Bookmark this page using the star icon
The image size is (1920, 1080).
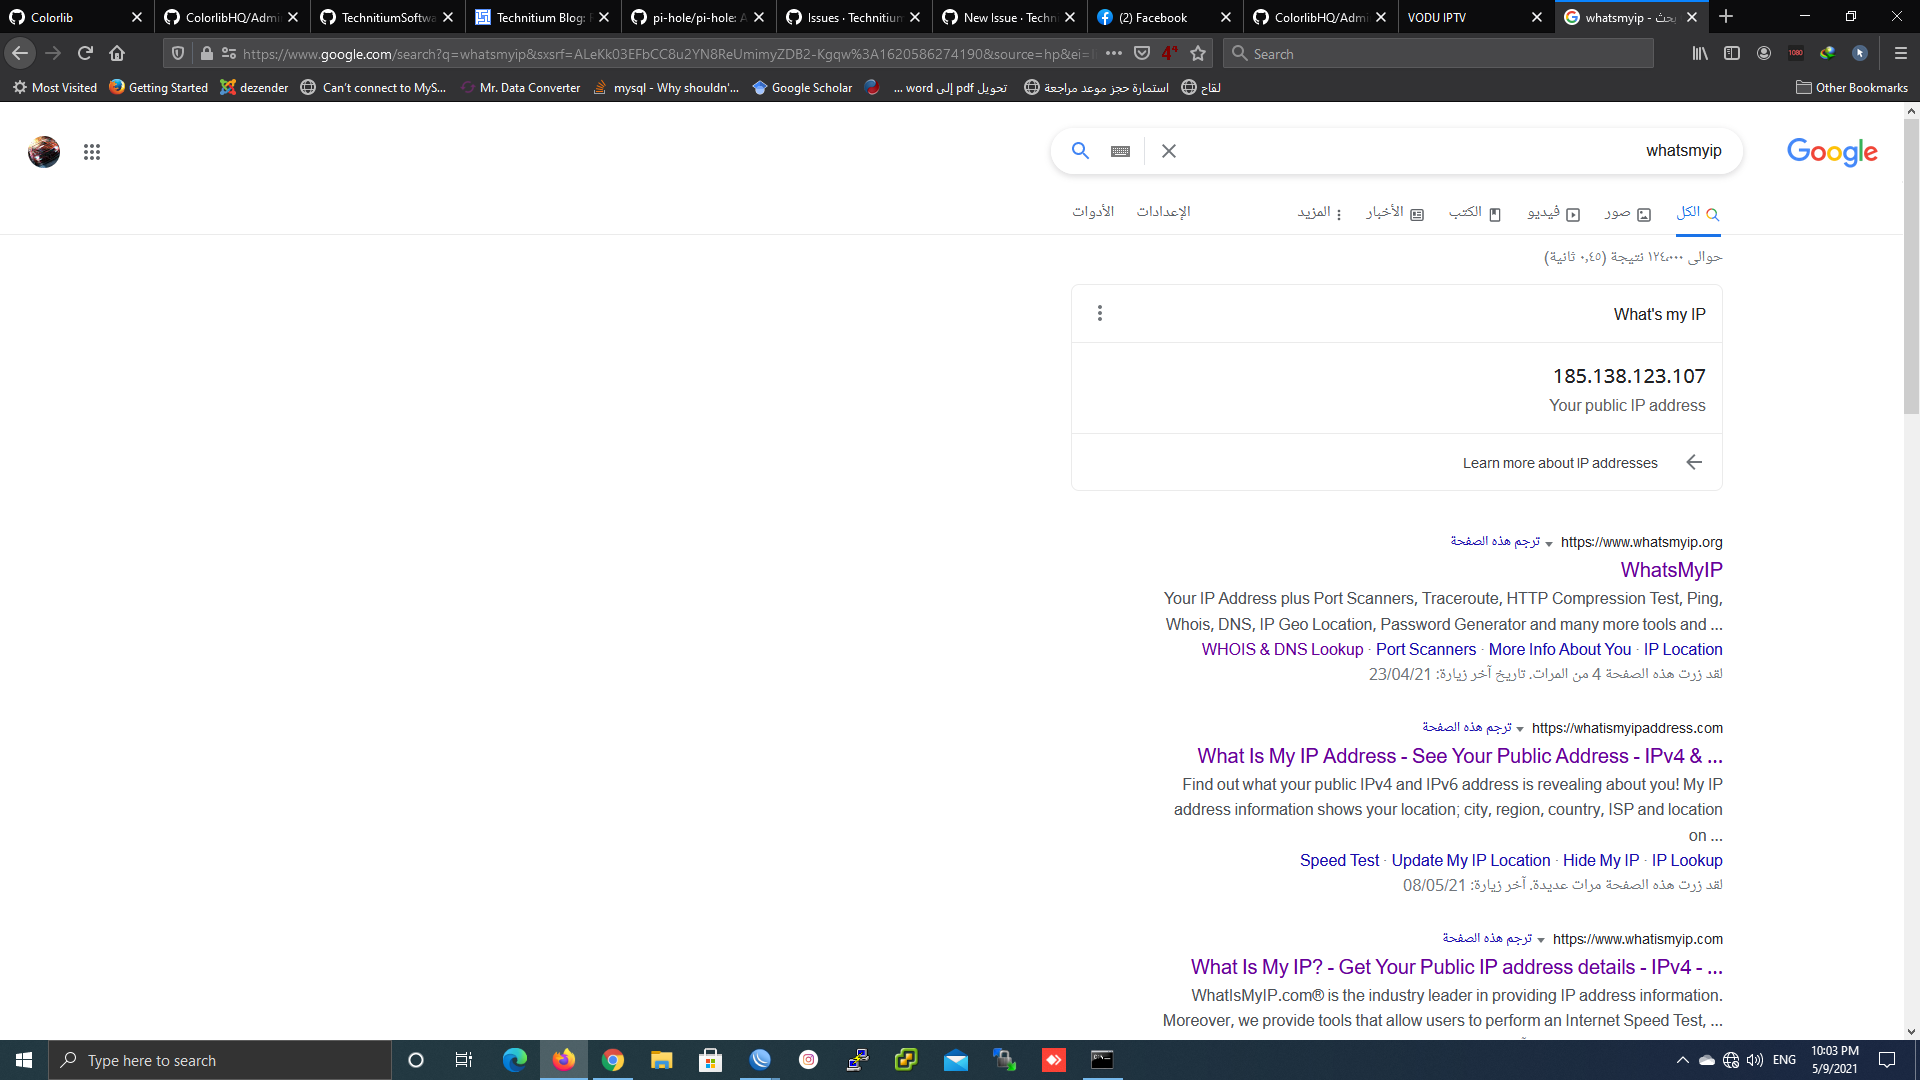point(1196,53)
